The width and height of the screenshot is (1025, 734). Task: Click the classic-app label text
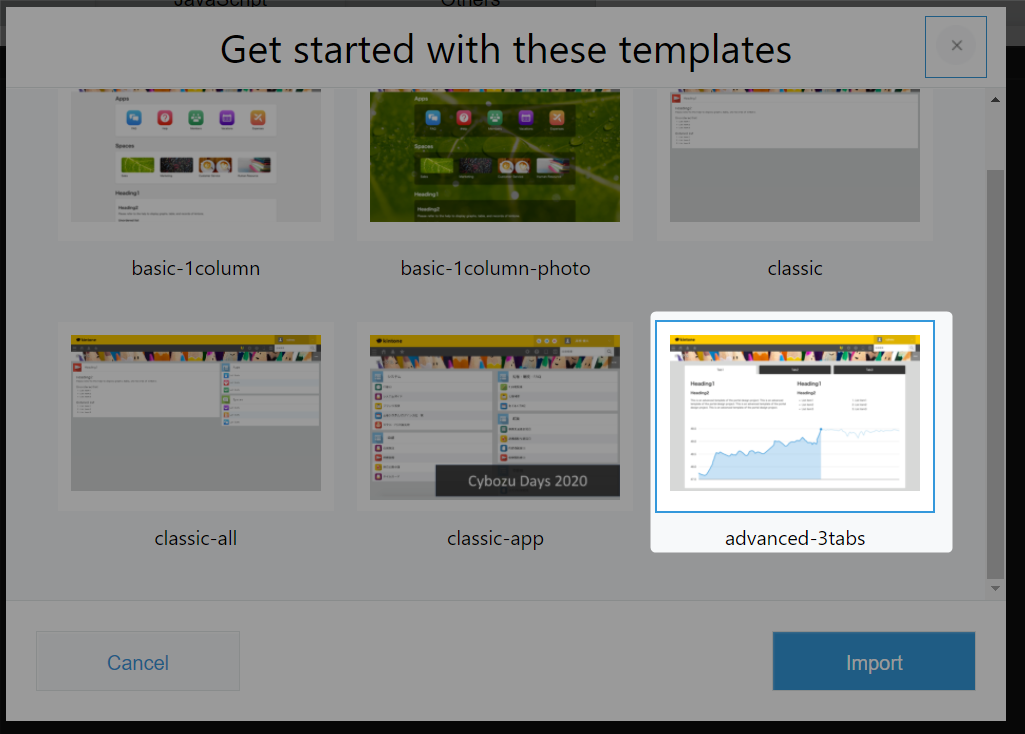(x=495, y=539)
